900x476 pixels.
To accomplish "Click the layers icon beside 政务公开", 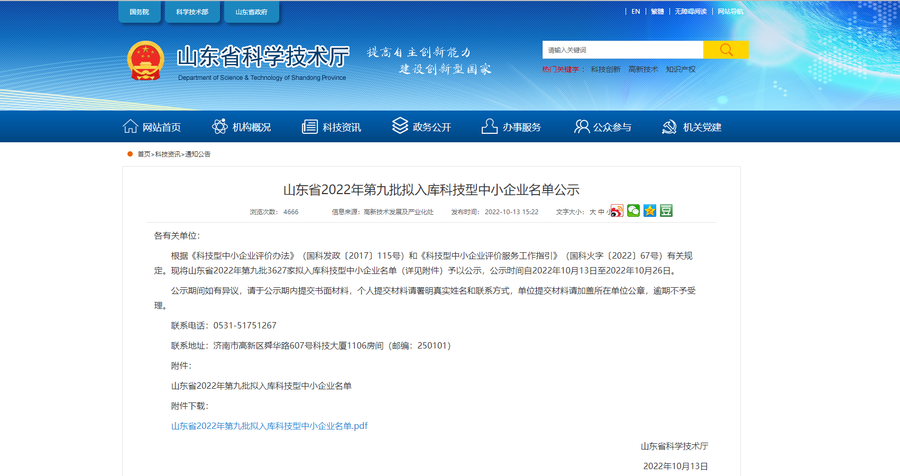I will click(400, 126).
